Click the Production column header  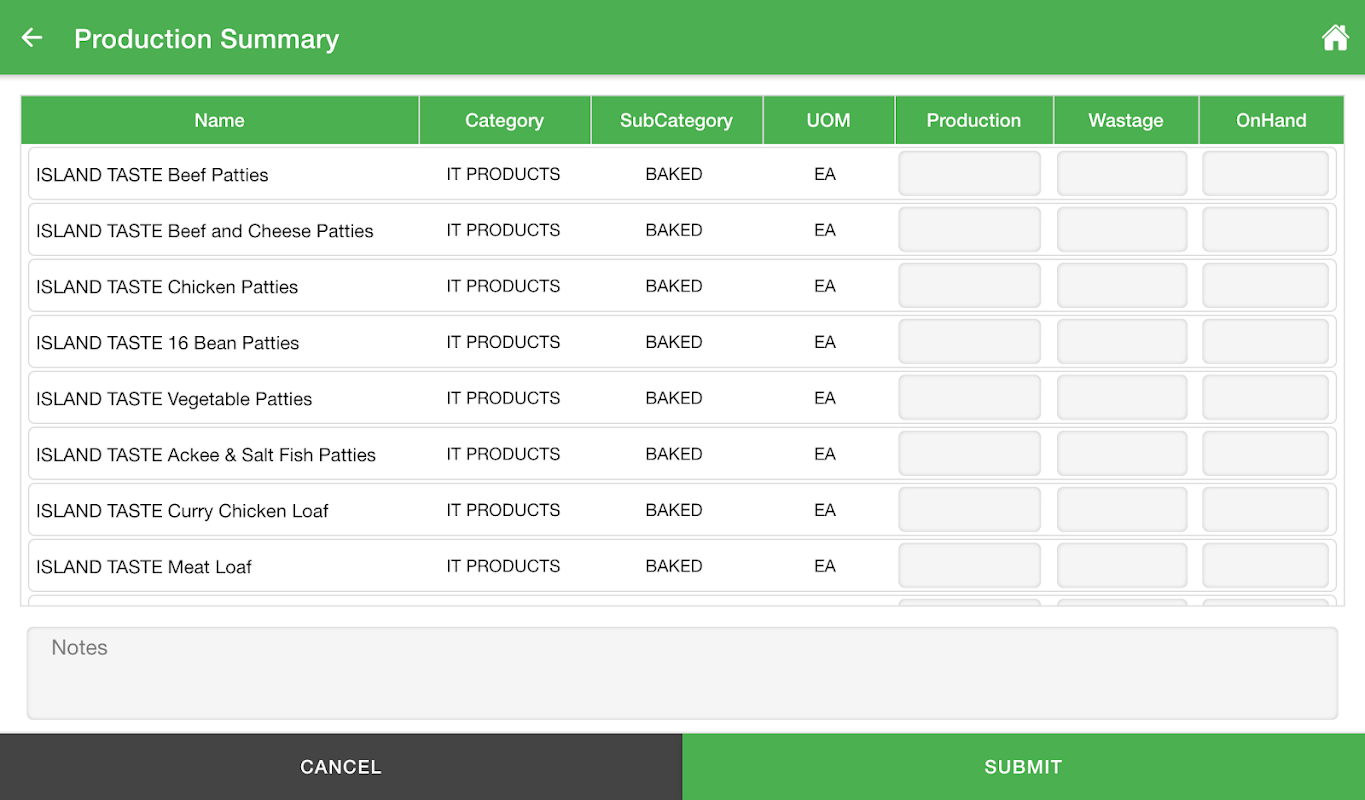[x=974, y=120]
